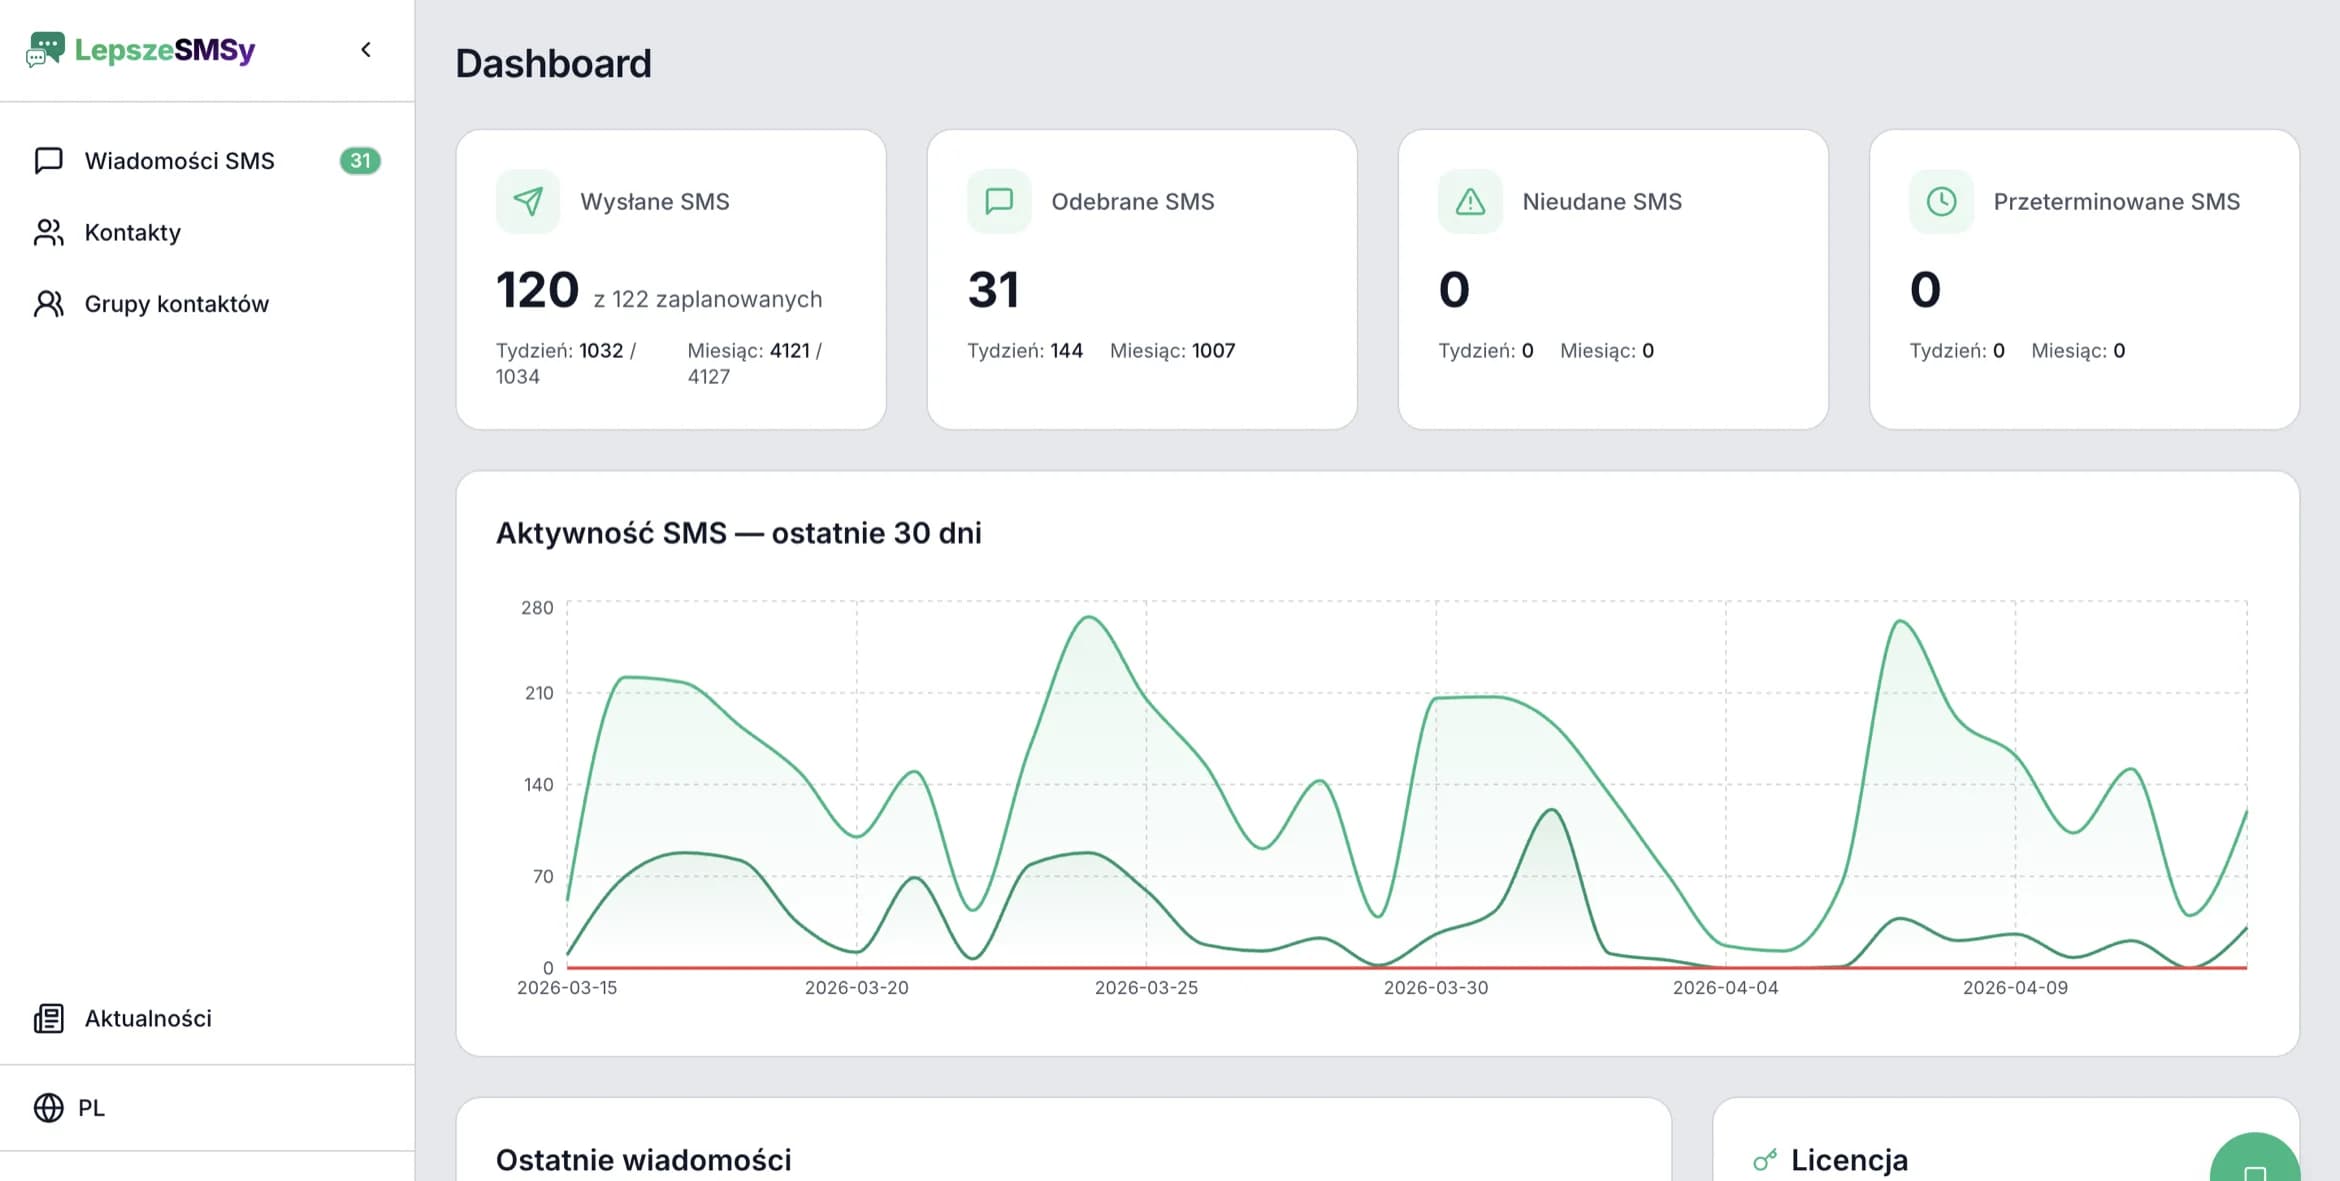Click the Przeterminowane SMS clock icon

(1941, 201)
